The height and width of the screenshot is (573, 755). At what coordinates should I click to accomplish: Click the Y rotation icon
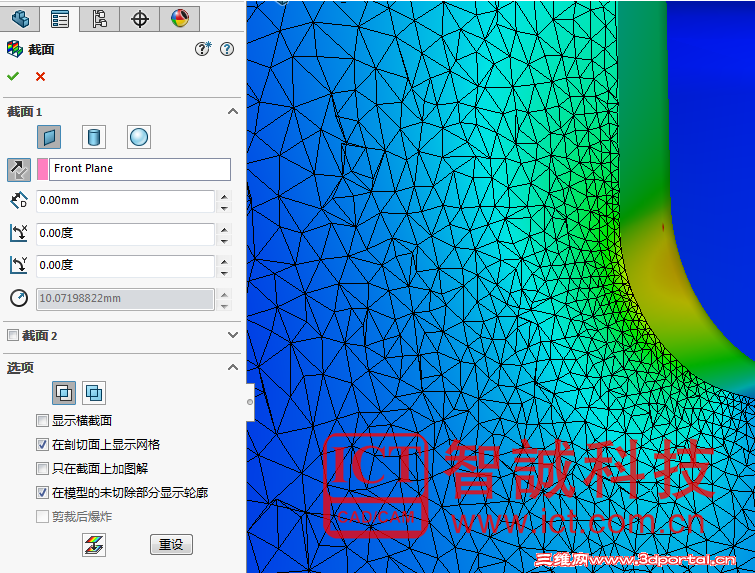[x=19, y=265]
